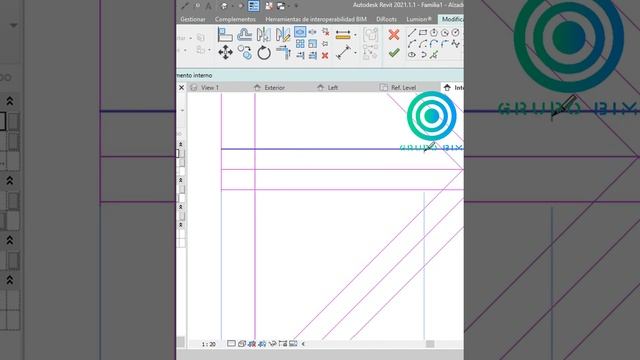Viewport: 640px width, 360px height.
Task: Select the Circle draw tool
Action: pos(456,33)
